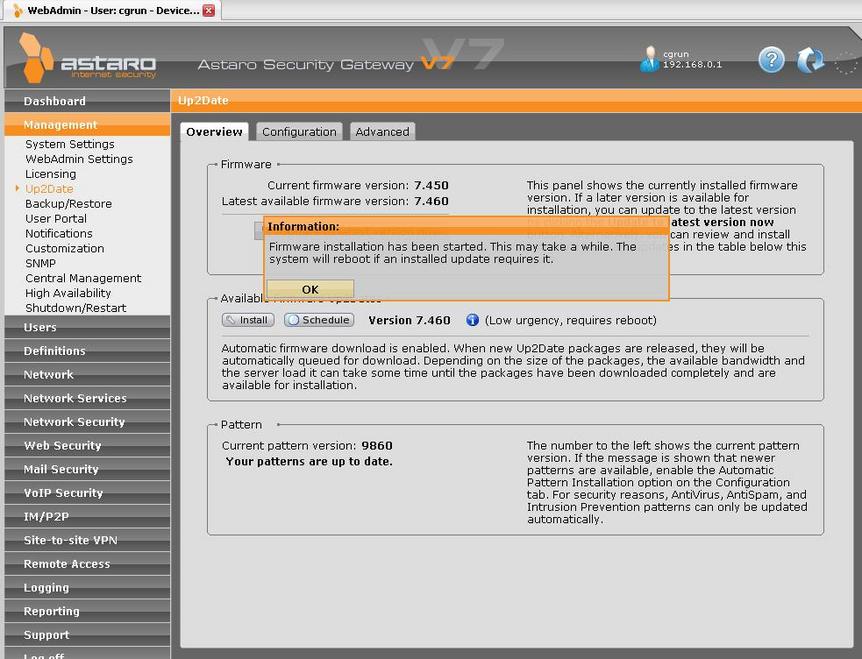
Task: Click the Install firmware button
Action: [x=248, y=320]
